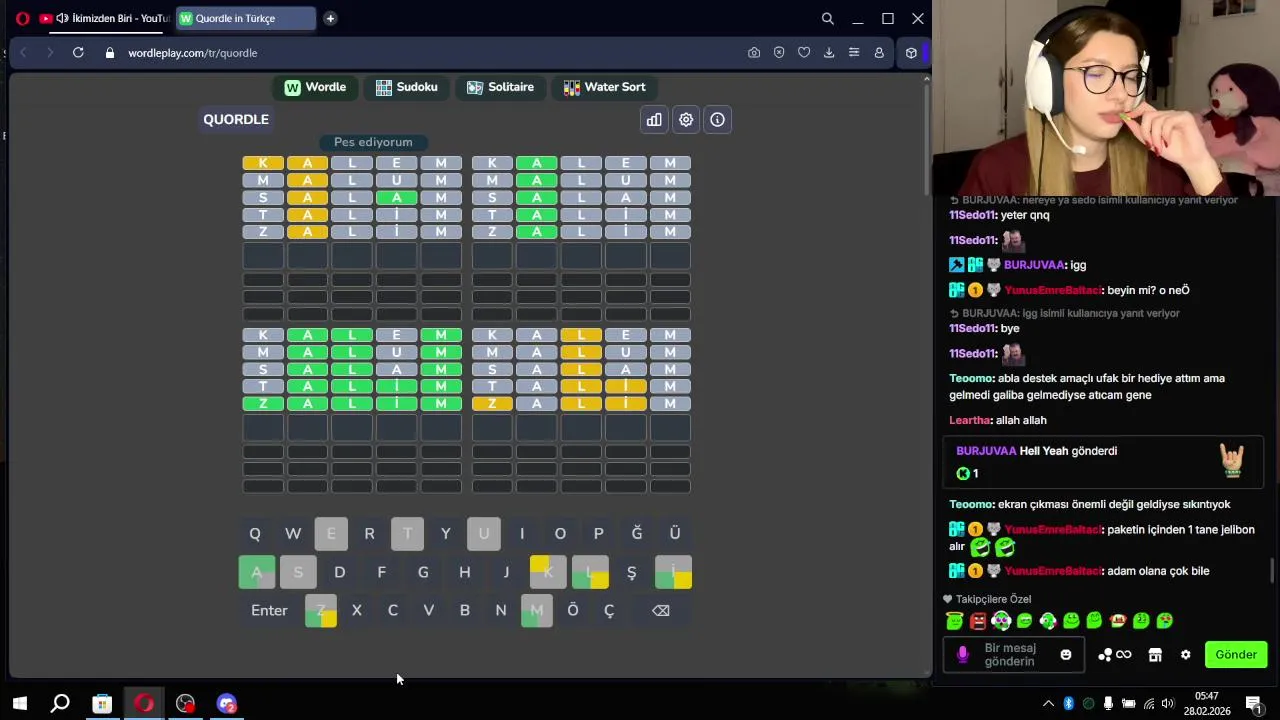Open the Opera snapshot camera icon
The image size is (1280, 720).
(x=754, y=53)
